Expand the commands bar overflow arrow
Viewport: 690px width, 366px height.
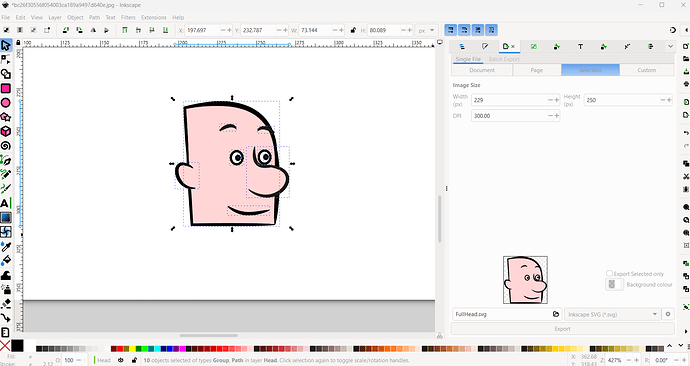[686, 332]
